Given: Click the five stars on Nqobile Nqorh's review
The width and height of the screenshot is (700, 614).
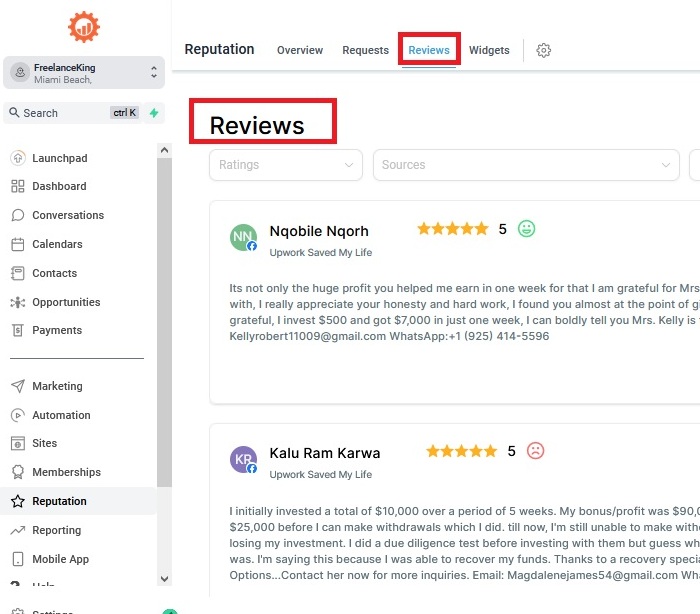Looking at the screenshot, I should (453, 229).
